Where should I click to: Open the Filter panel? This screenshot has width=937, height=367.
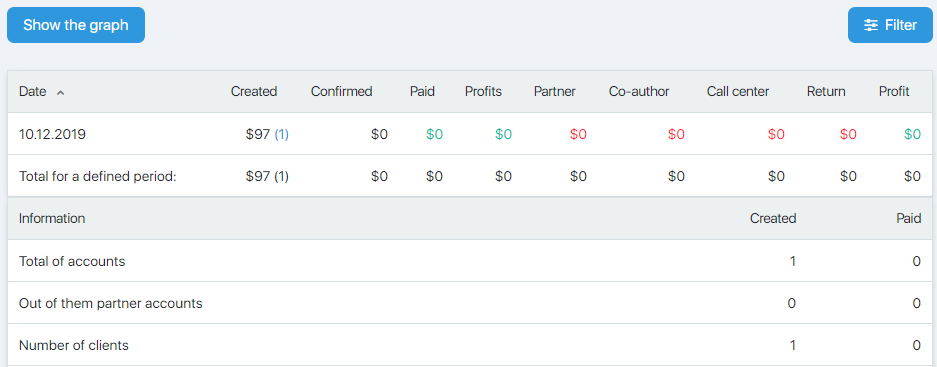890,25
